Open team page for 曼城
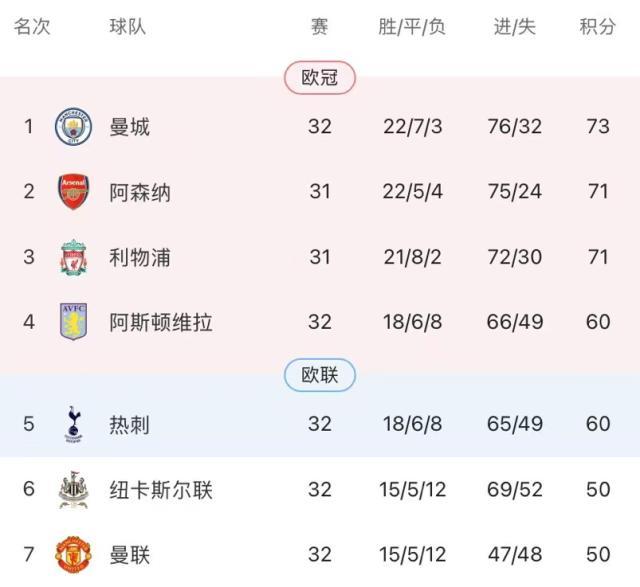640x587 pixels. [130, 127]
